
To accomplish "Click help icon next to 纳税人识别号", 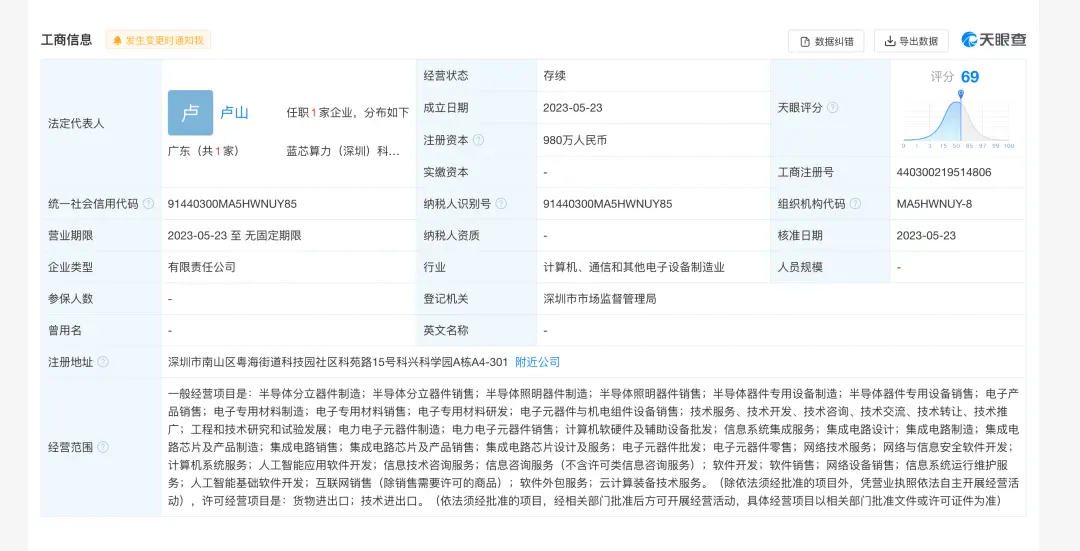I will (501, 204).
